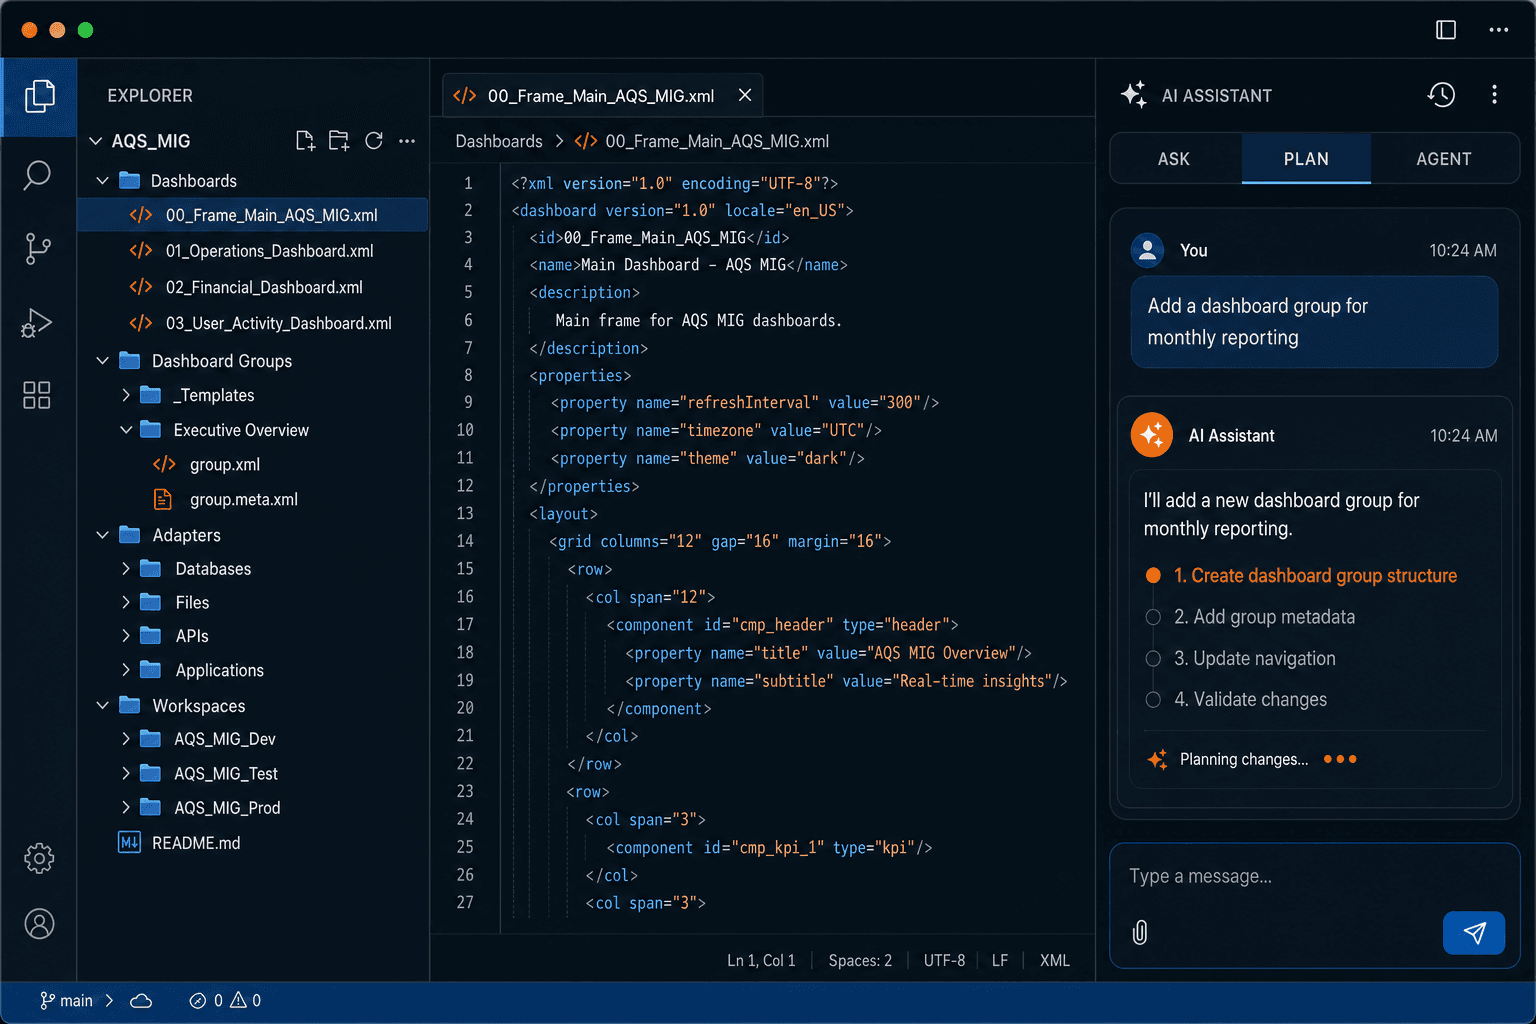Open explorer more actions ellipsis
1536x1024 pixels.
[407, 141]
